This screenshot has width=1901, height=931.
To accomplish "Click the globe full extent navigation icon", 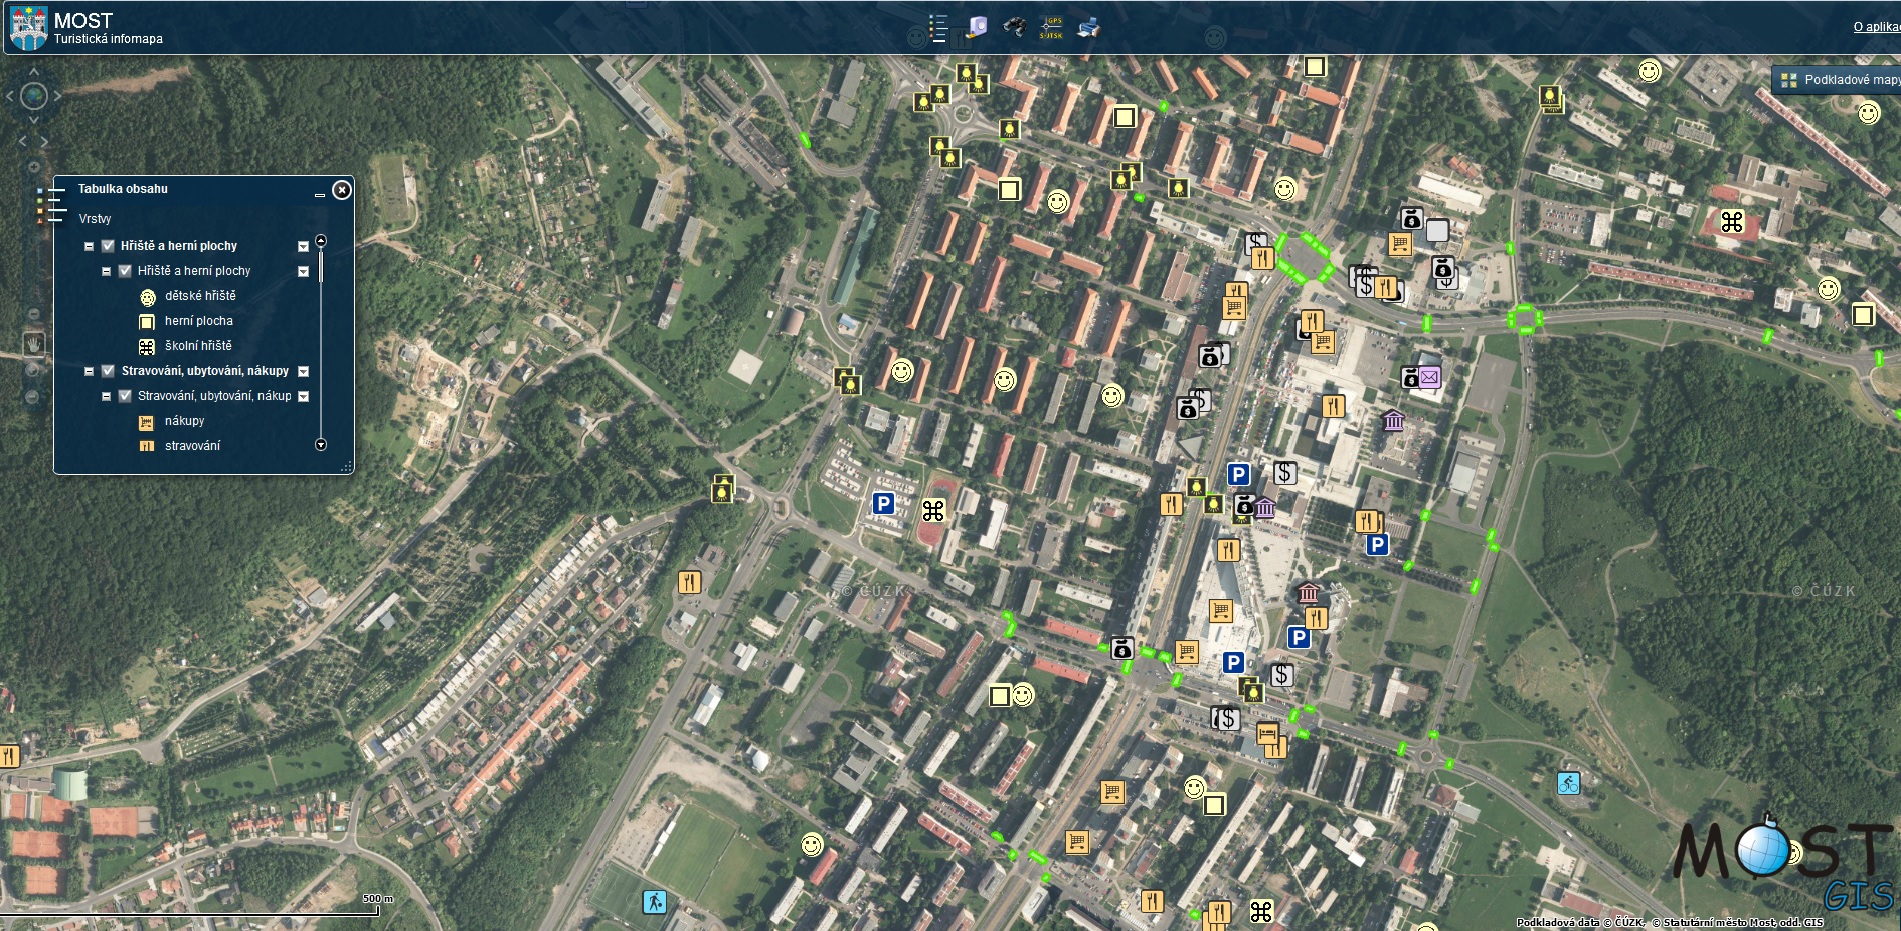I will point(34,97).
